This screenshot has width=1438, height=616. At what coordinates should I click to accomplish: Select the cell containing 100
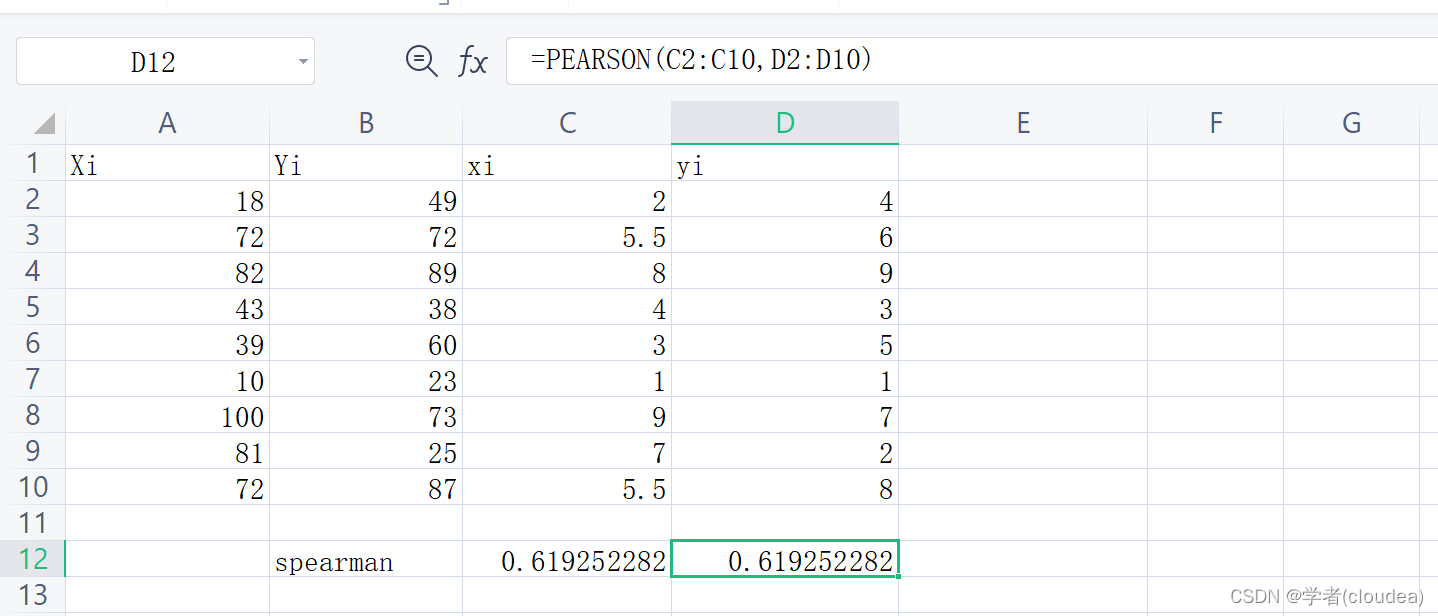[167, 415]
